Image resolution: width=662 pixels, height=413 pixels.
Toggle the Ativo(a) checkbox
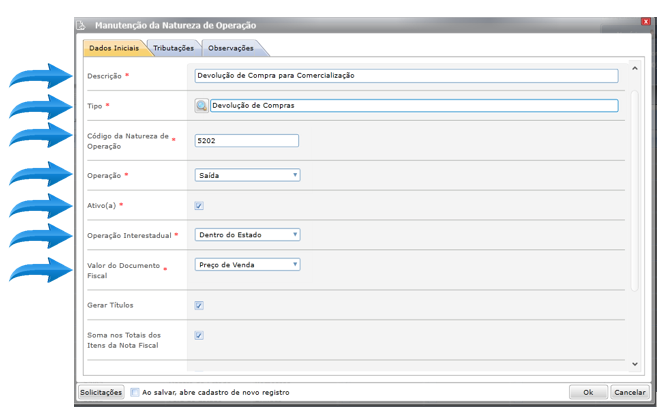(199, 206)
